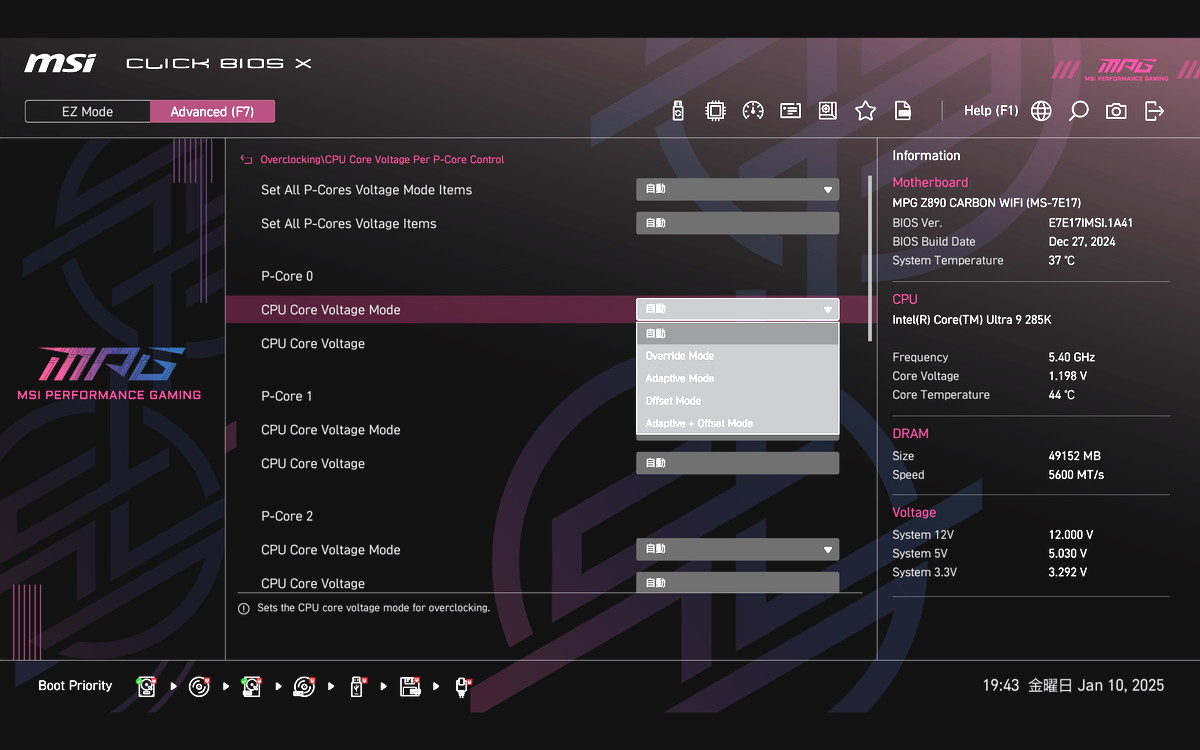Viewport: 1200px width, 750px height.
Task: Select the USB key boot device icon
Action: (357, 686)
